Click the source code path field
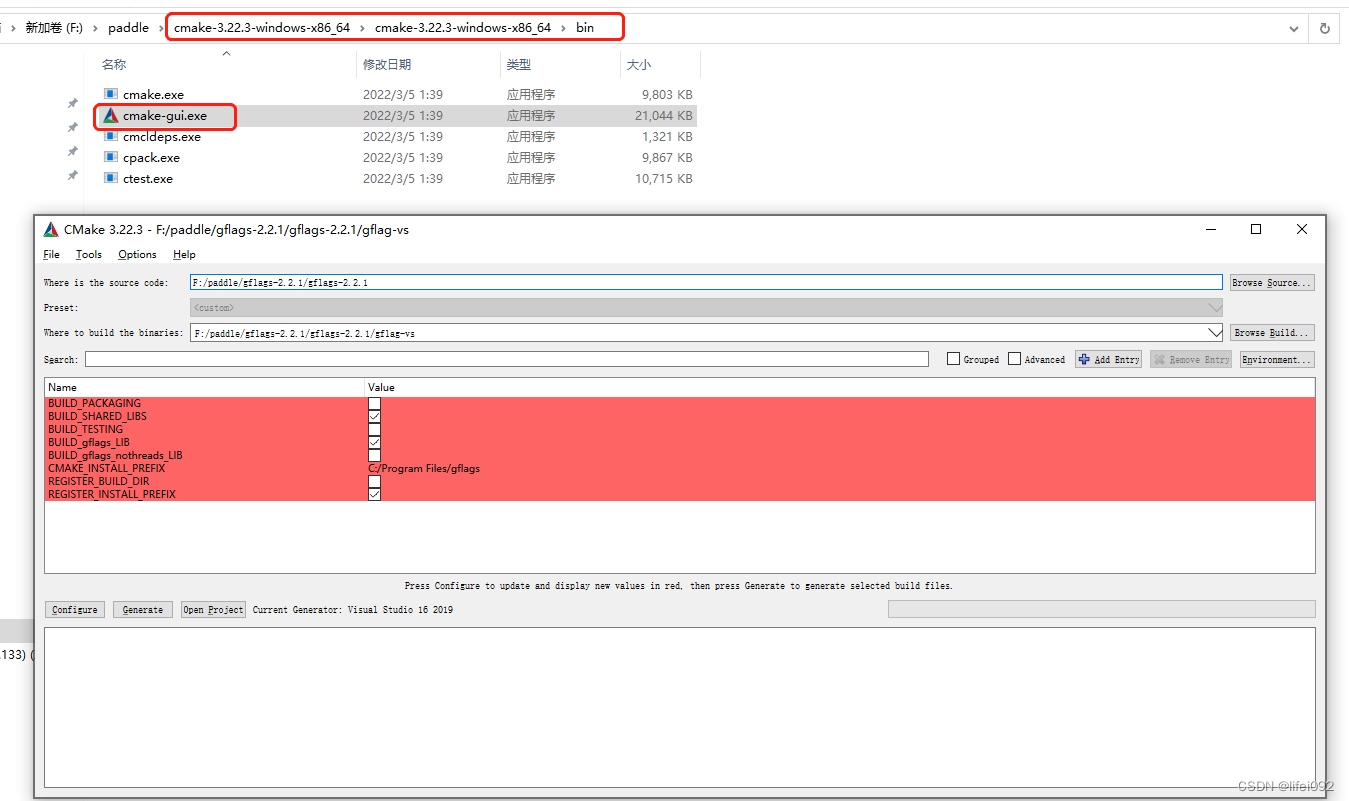 click(706, 283)
